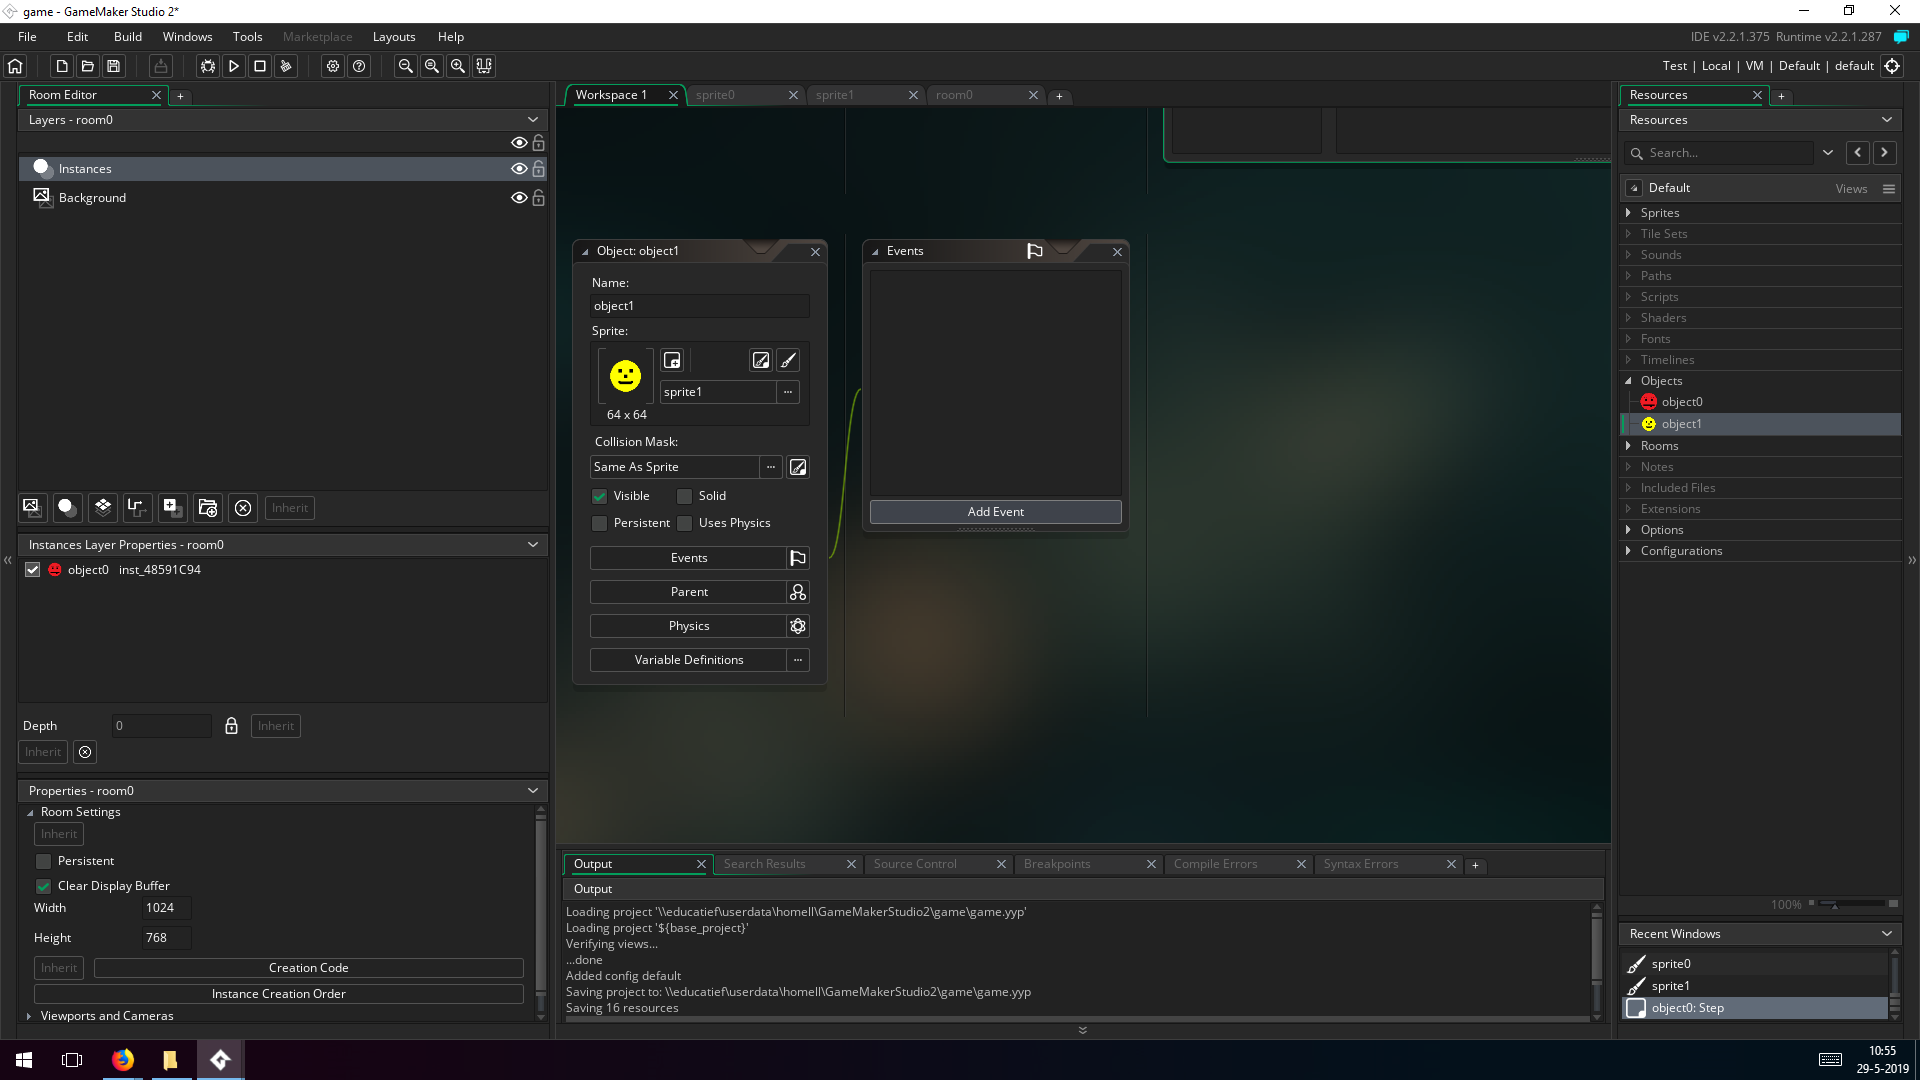Expand Viewports and Cameras section

coord(29,1016)
